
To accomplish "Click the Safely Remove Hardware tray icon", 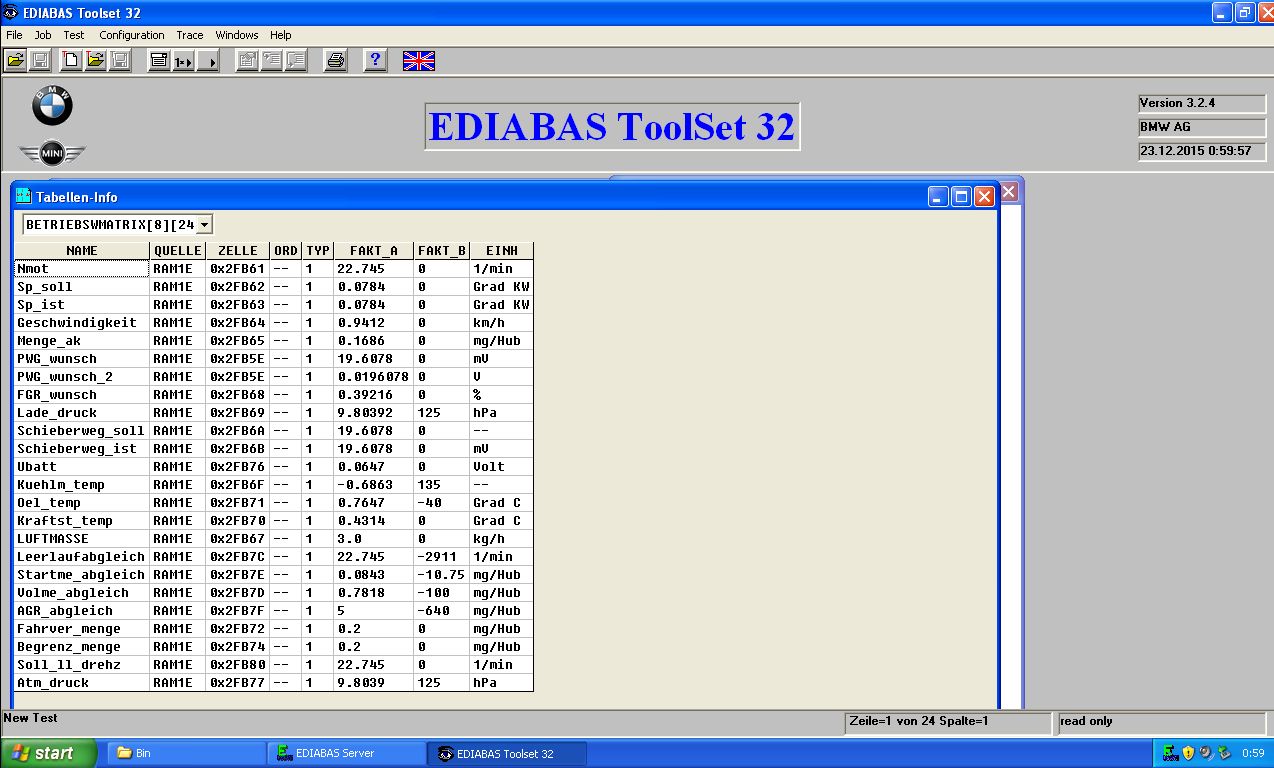I will point(1224,753).
